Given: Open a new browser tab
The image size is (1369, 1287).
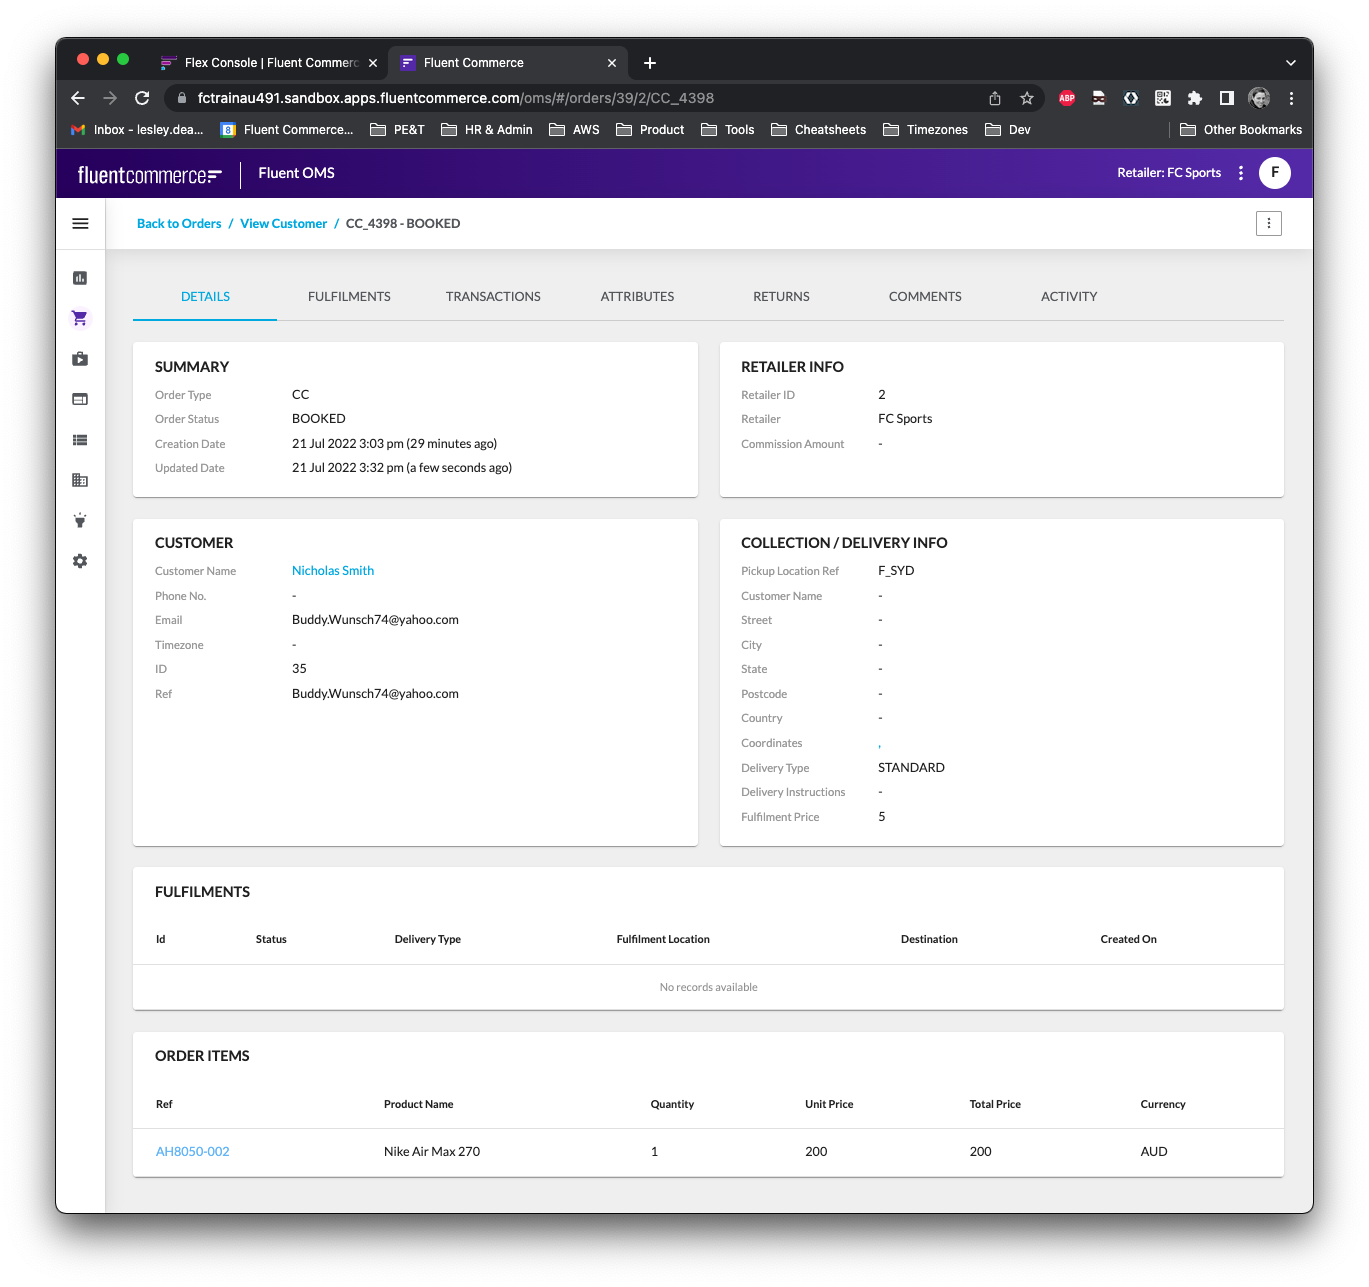Looking at the screenshot, I should (650, 63).
